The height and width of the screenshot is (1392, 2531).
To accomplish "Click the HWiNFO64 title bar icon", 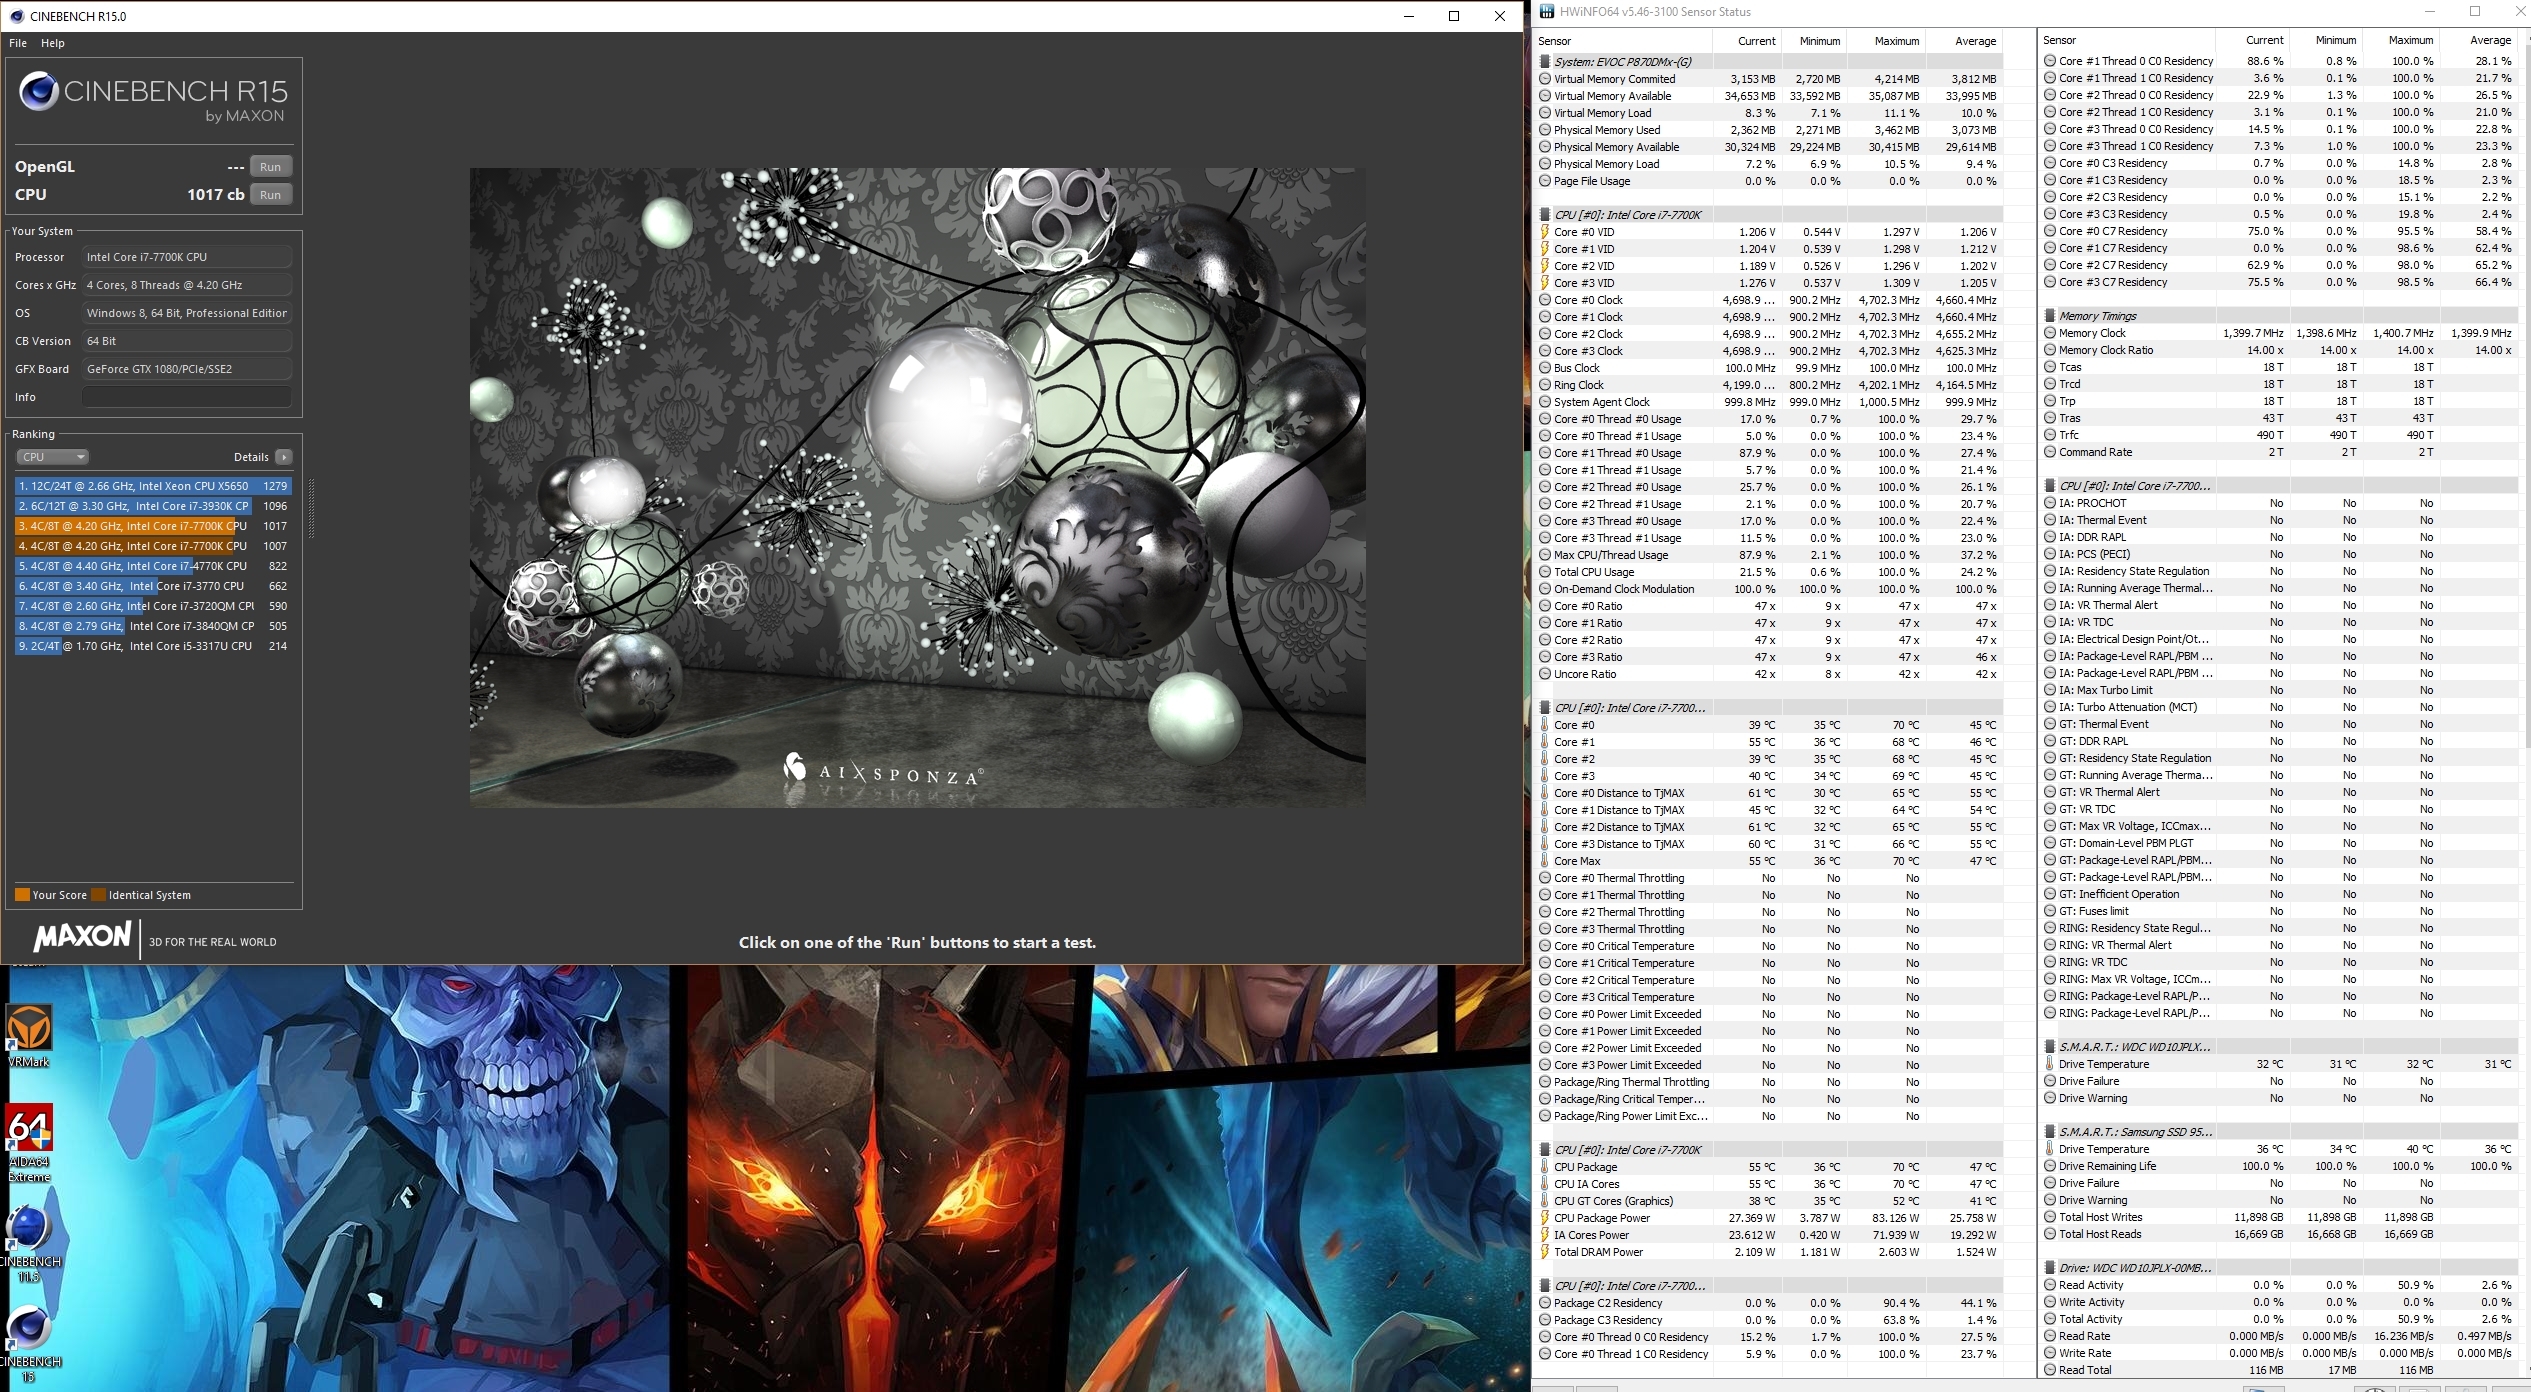I will 1546,12.
